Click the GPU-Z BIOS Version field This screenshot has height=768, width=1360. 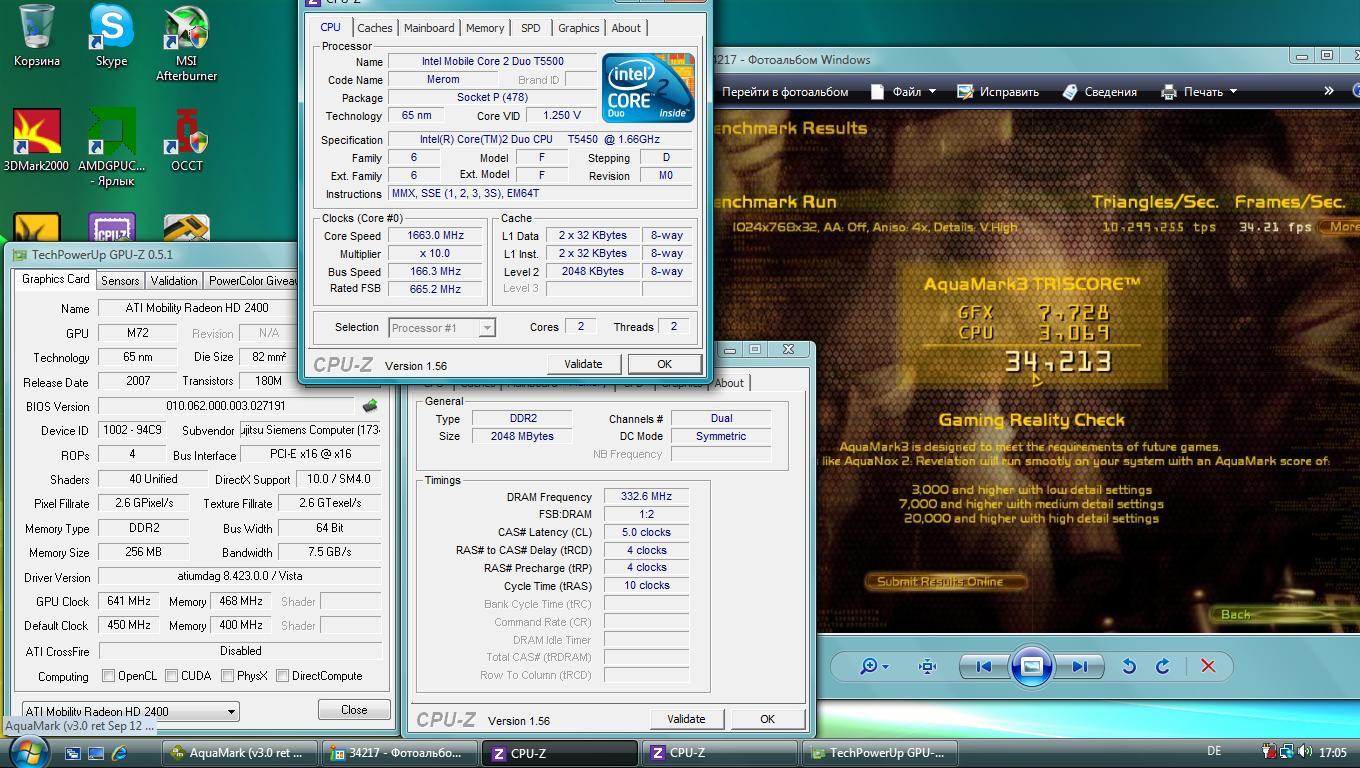point(226,406)
